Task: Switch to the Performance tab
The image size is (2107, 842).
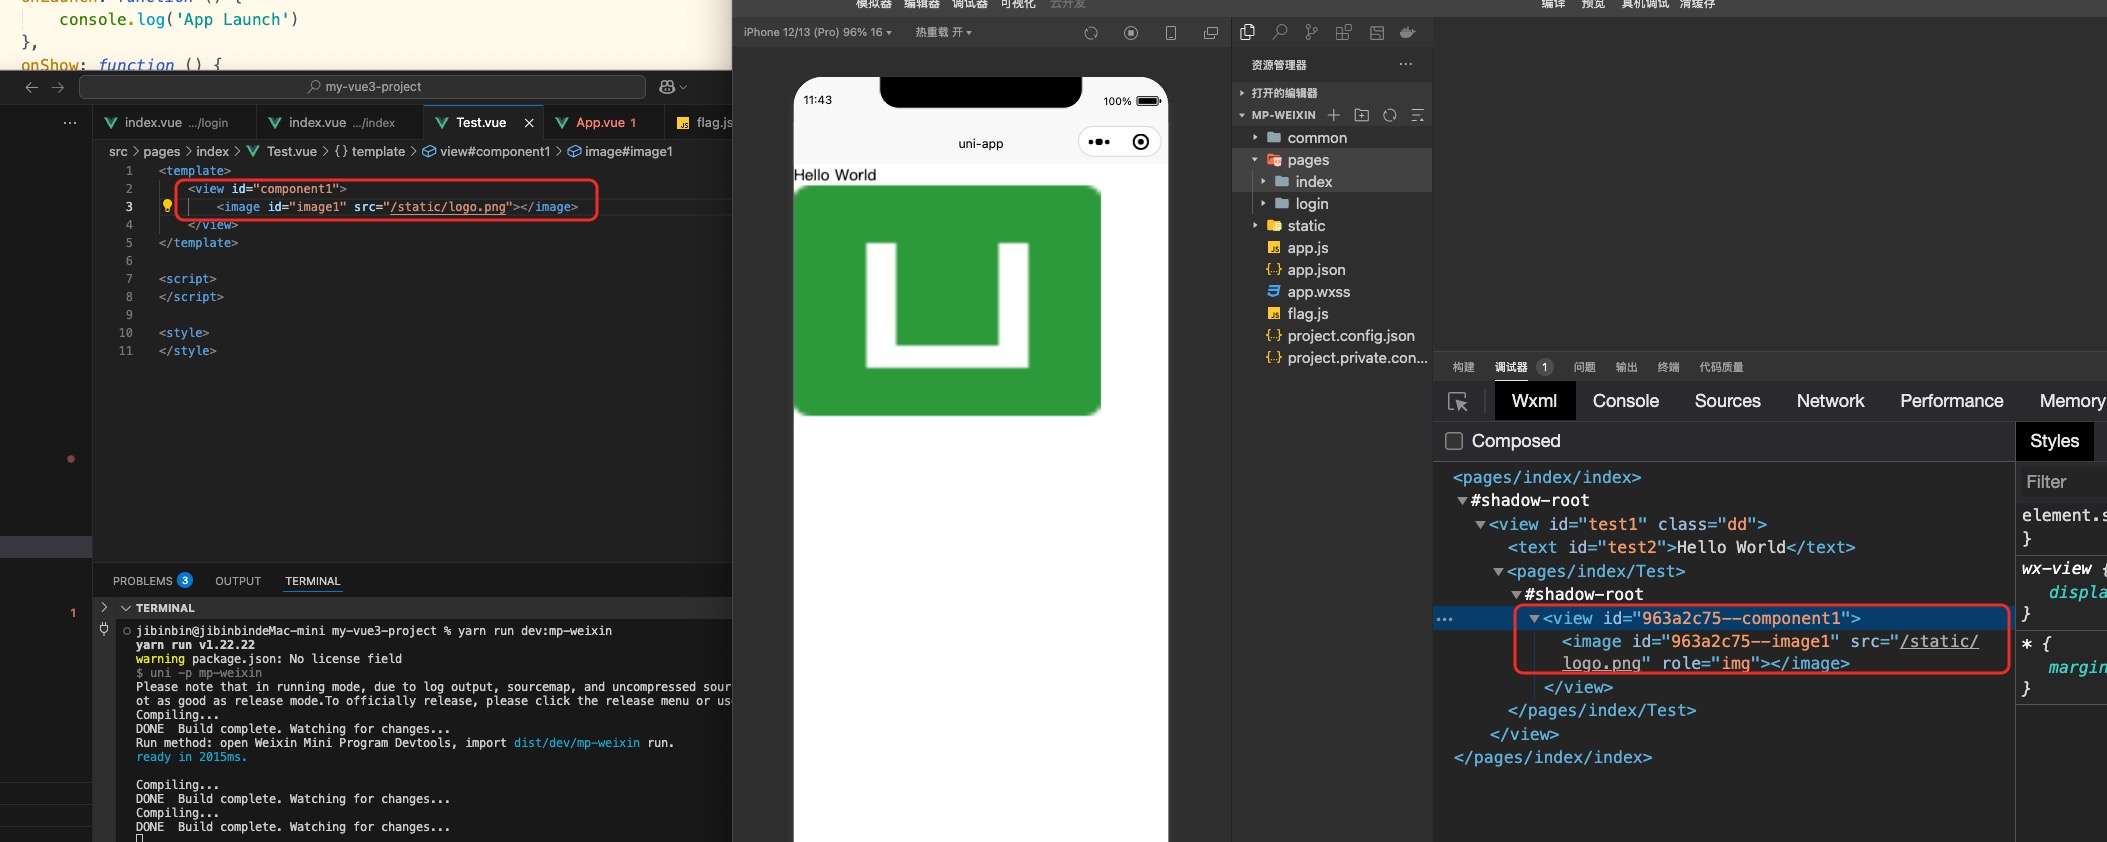Action: click(x=1951, y=401)
